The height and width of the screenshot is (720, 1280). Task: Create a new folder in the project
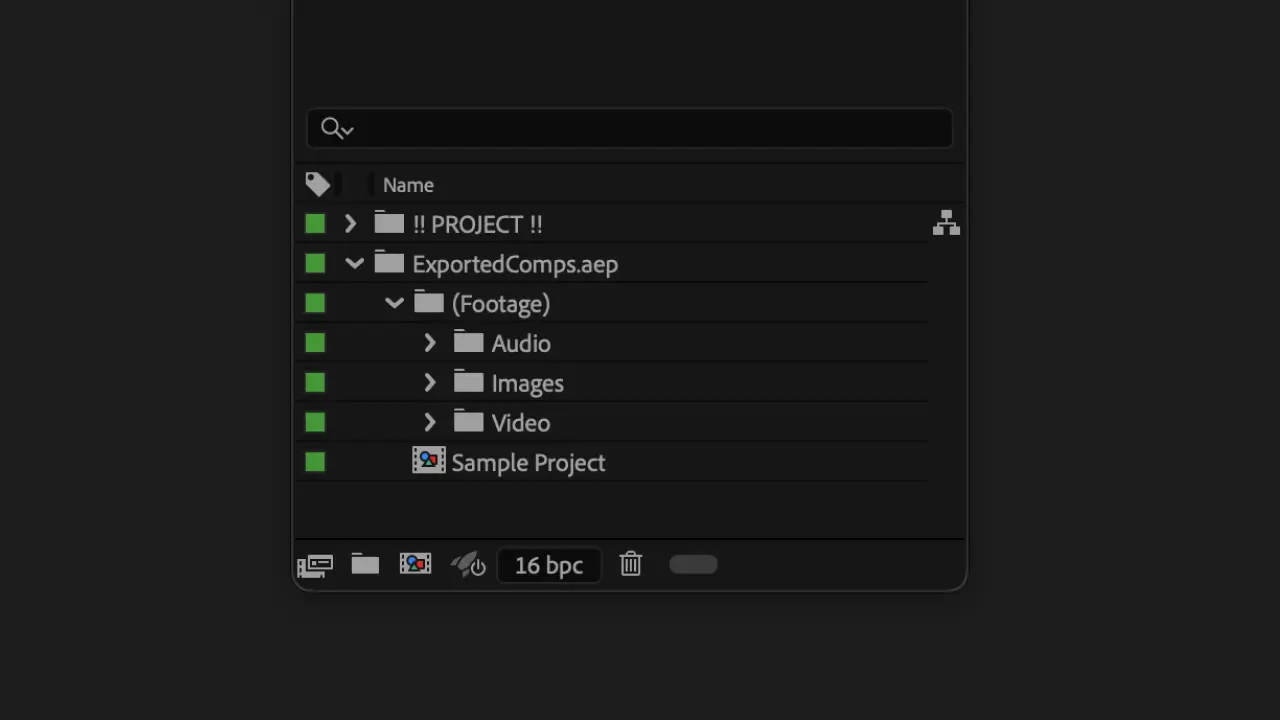(x=364, y=565)
